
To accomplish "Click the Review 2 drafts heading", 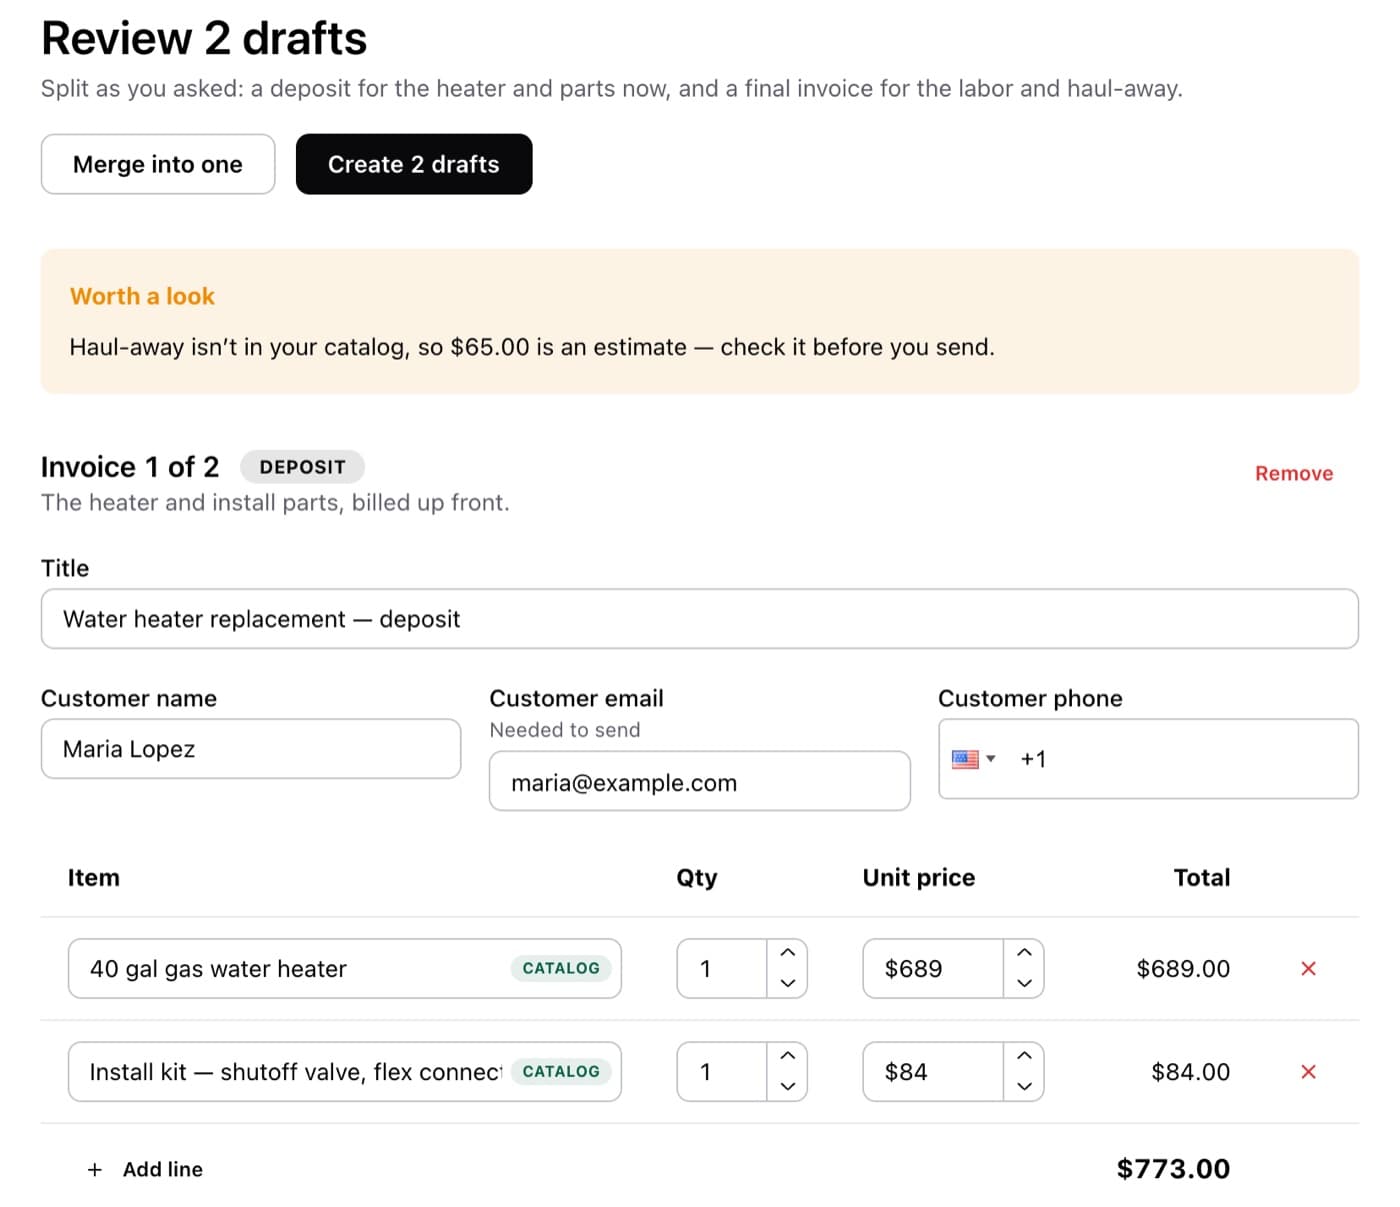I will pos(204,38).
